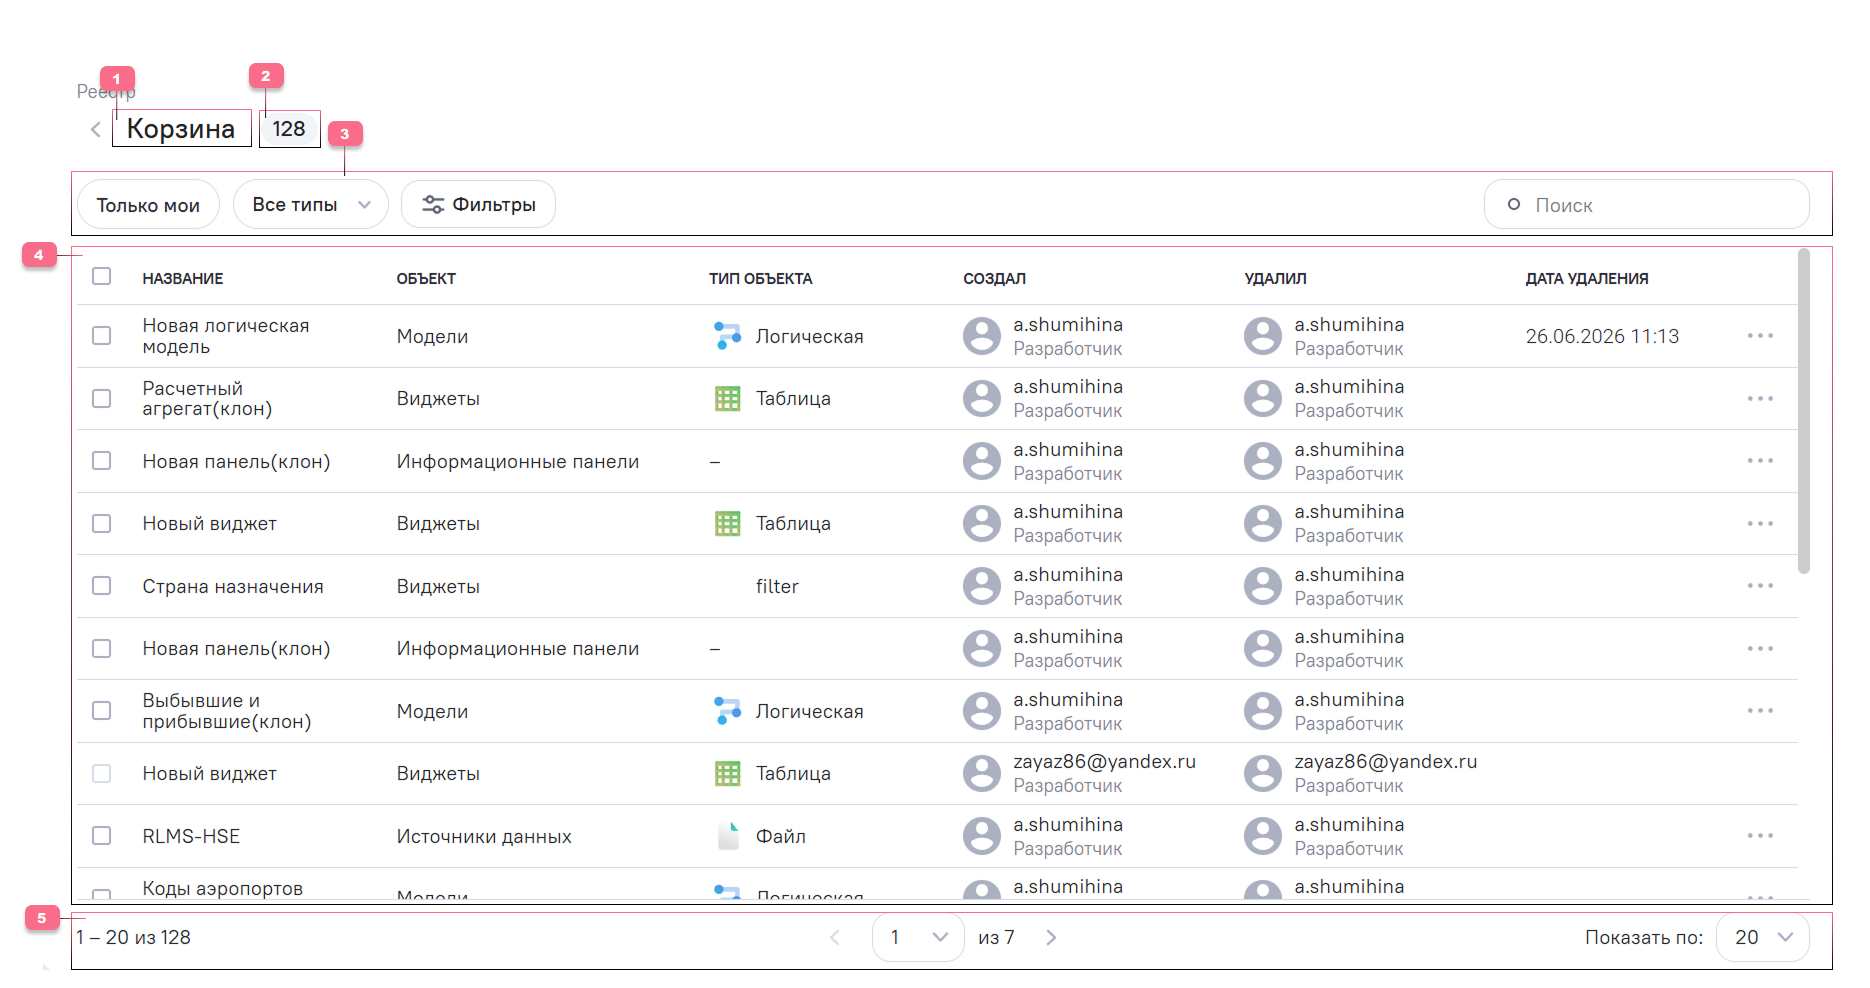This screenshot has width=1870, height=988.
Task: Sort by the ТИП ОБЪЕКТА column header
Action: (761, 279)
